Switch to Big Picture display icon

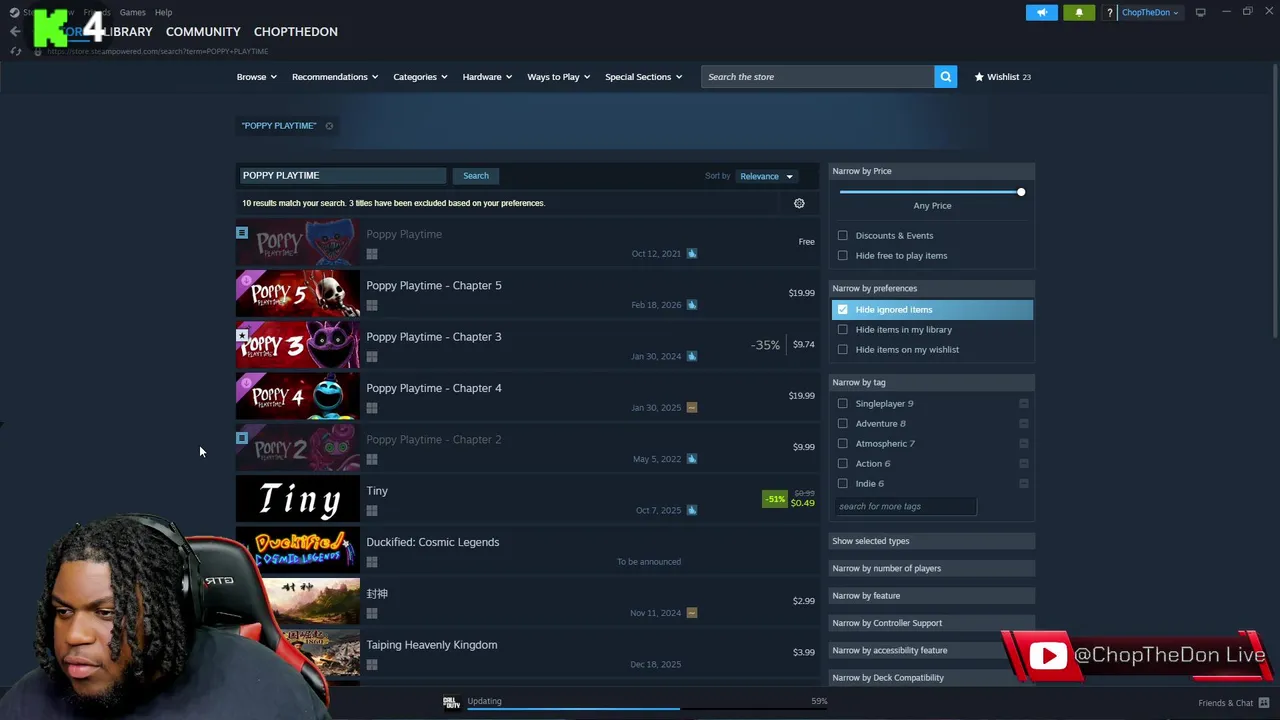pyautogui.click(x=1200, y=12)
